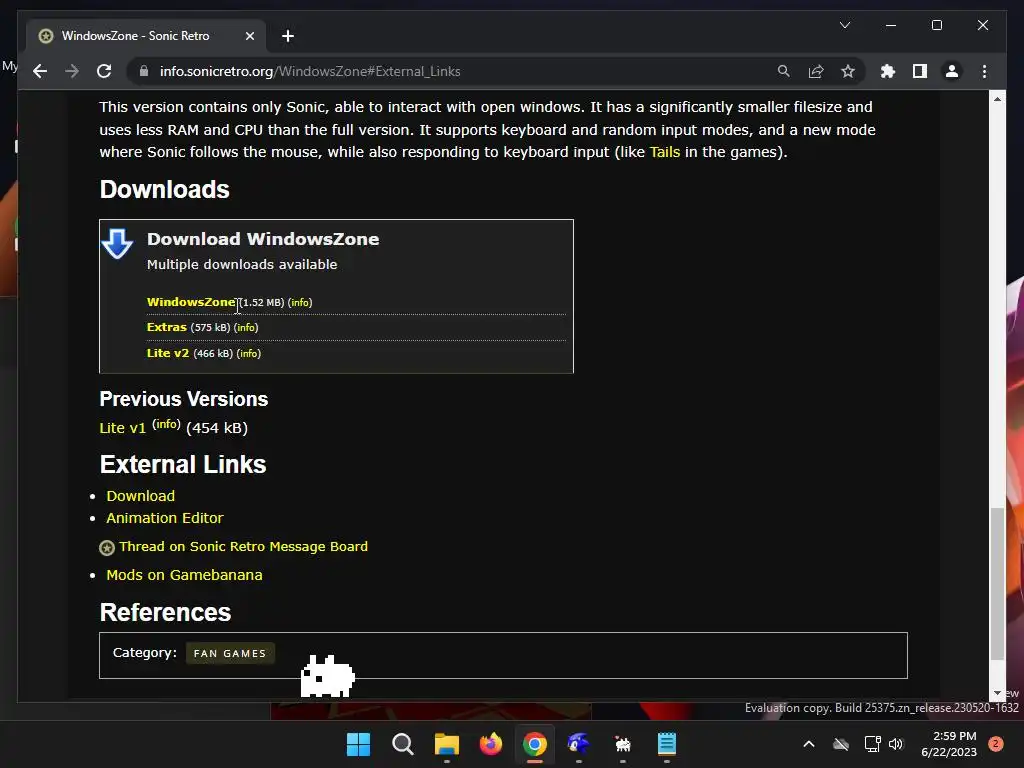Open Windows taskbar Search

tap(402, 744)
